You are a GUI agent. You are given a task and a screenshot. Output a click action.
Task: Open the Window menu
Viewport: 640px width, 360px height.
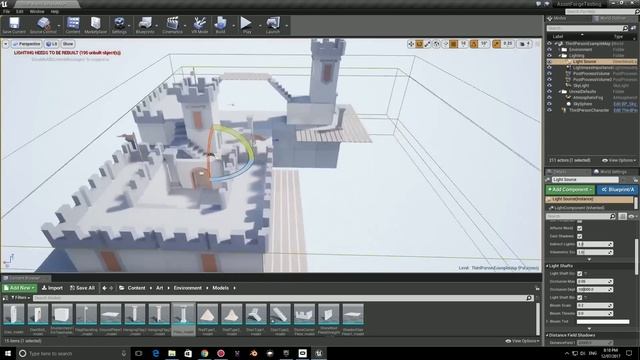[37, 11]
